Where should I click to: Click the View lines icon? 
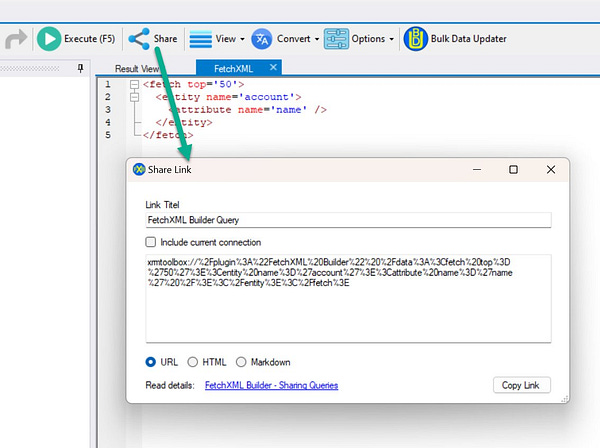(201, 39)
